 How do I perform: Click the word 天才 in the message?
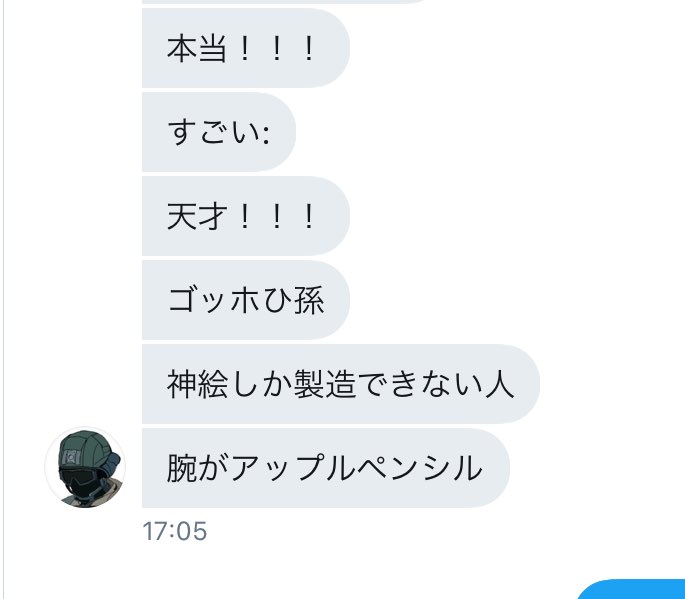point(197,216)
